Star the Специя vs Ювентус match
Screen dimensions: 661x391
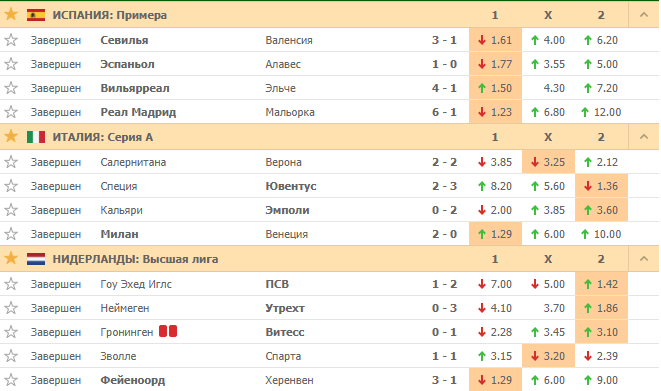coord(11,186)
